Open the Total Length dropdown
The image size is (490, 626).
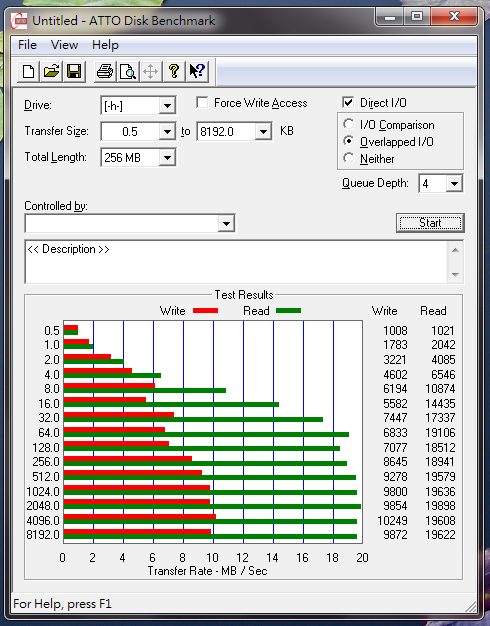pos(167,158)
